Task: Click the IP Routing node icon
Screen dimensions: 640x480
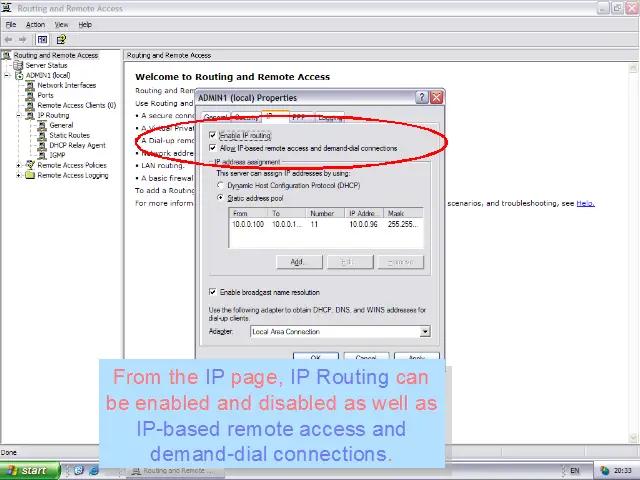Action: pyautogui.click(x=31, y=116)
